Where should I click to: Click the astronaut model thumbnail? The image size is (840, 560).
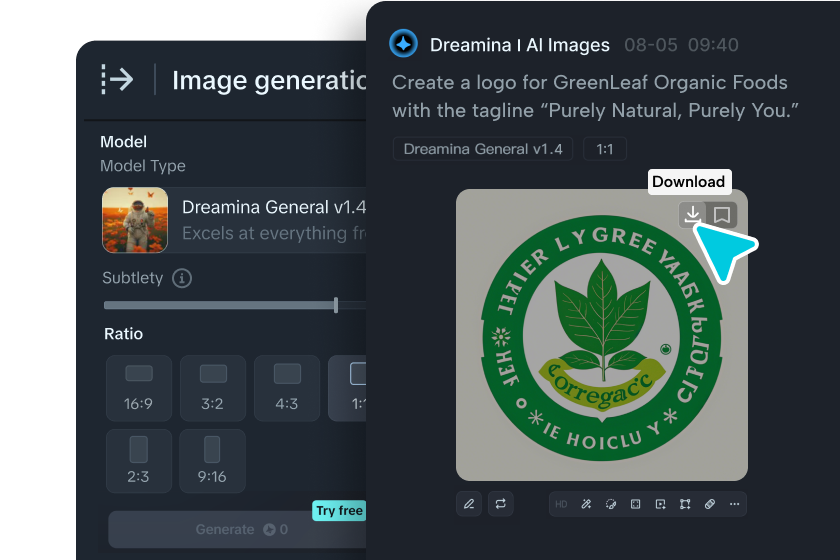tap(135, 220)
